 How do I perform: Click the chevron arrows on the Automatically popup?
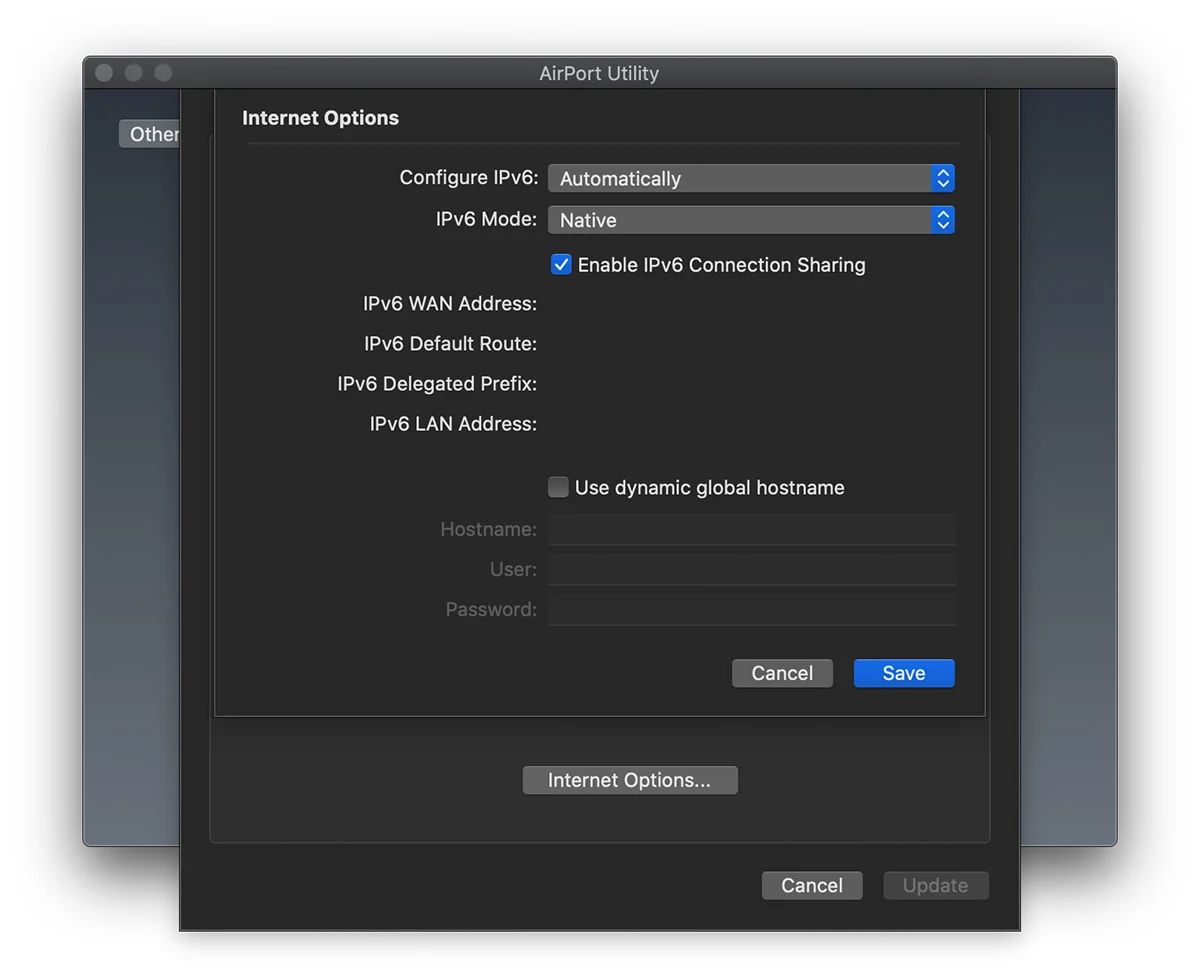click(942, 179)
